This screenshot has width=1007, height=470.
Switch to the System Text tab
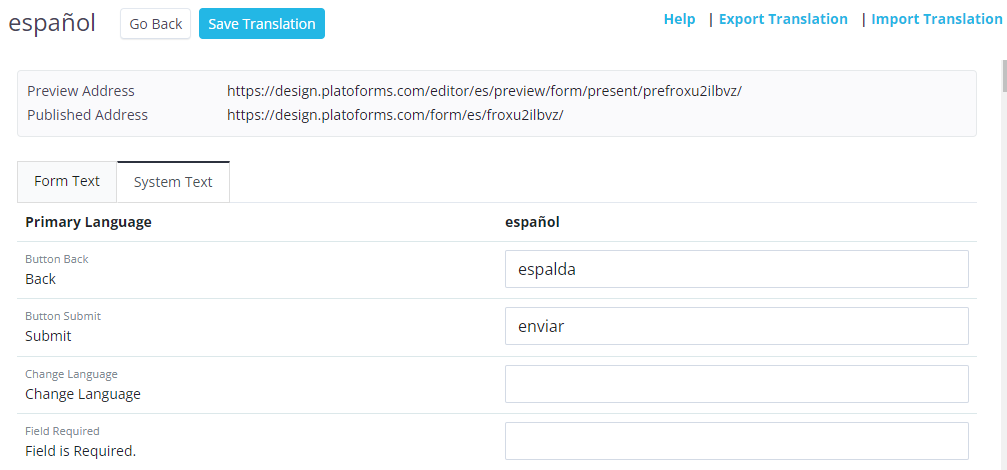tap(173, 182)
